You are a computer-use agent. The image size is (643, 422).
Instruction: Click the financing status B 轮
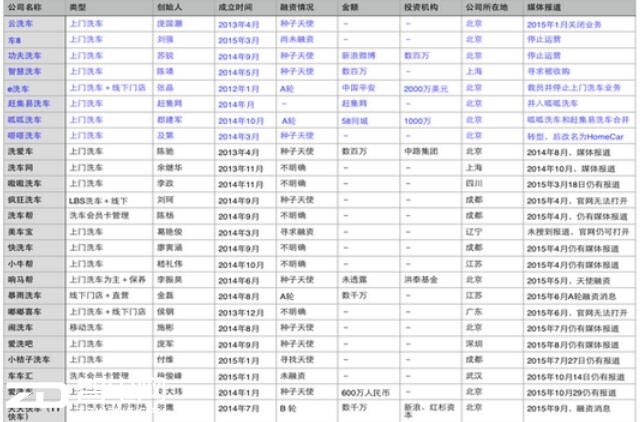point(288,408)
